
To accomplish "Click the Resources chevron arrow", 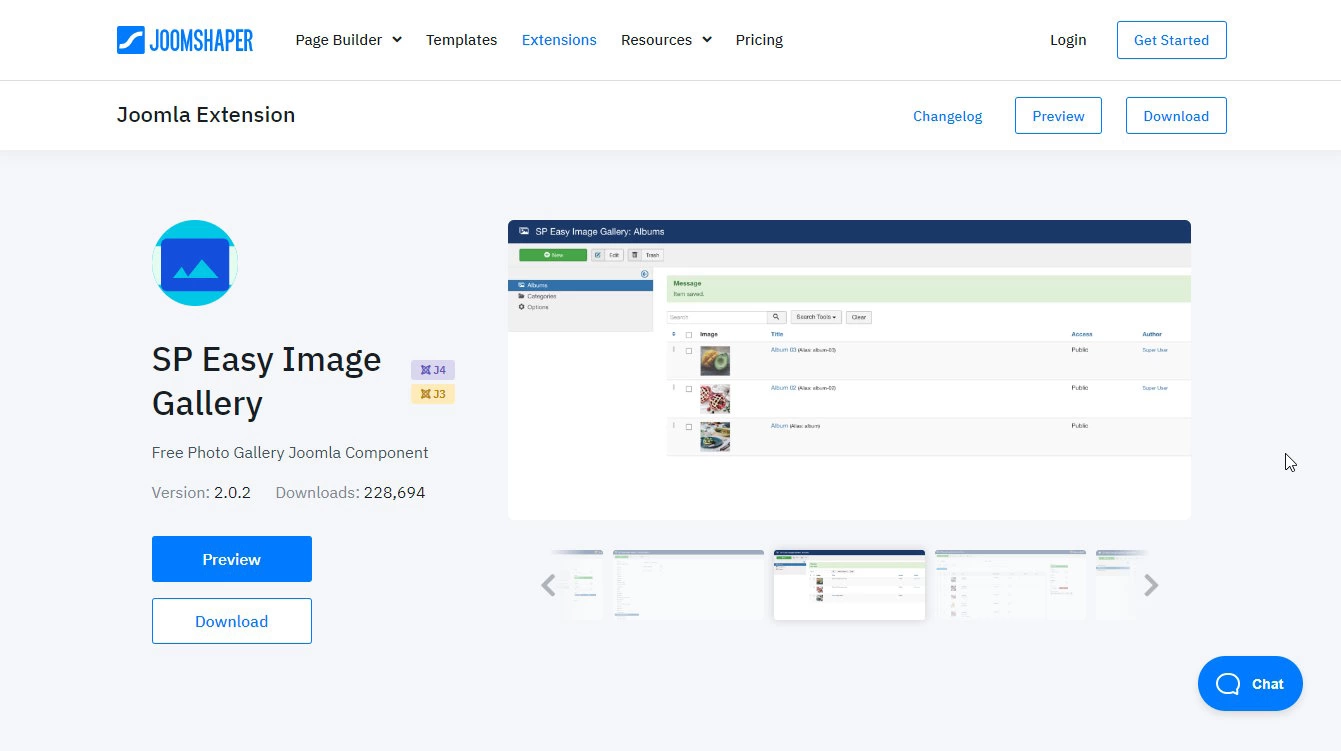I will (x=707, y=40).
